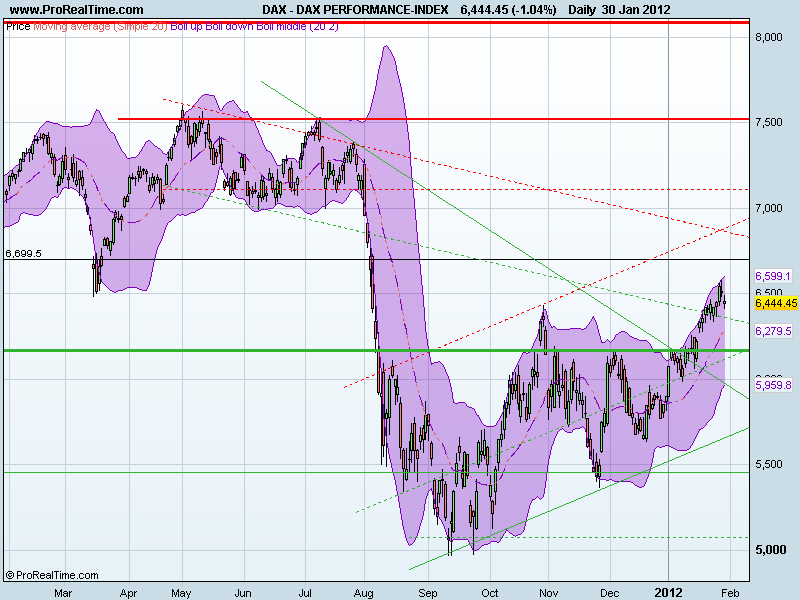The image size is (800, 600).
Task: Click the Nov month axis label
Action: click(548, 593)
